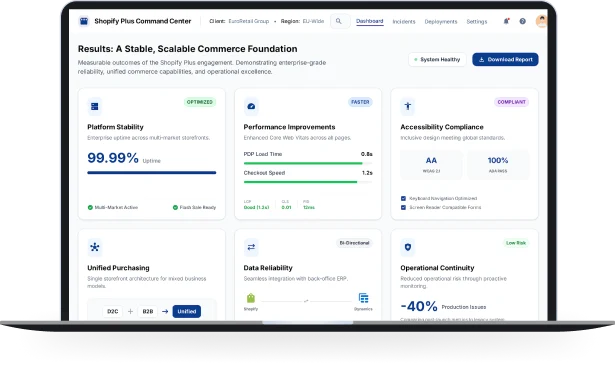This screenshot has height=366, width=615.
Task: Open the search magnifier button
Action: [x=339, y=21]
